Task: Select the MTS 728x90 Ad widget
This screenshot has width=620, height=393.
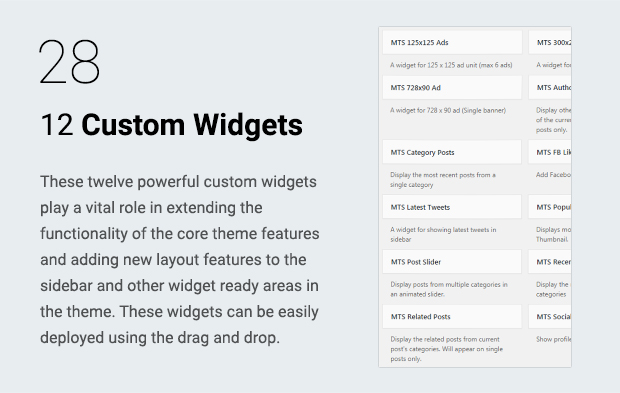Action: pos(452,87)
